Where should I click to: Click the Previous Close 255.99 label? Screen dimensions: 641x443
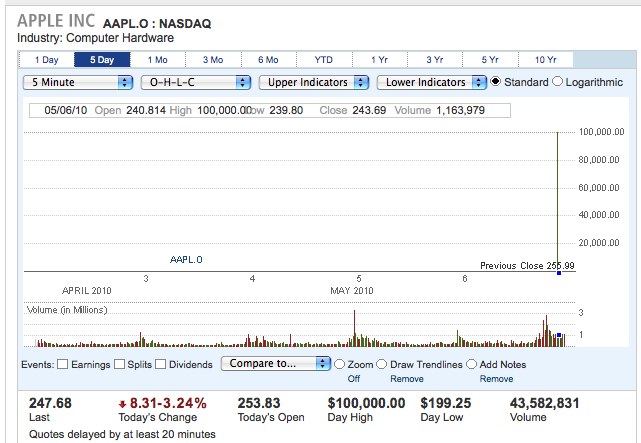[x=528, y=266]
